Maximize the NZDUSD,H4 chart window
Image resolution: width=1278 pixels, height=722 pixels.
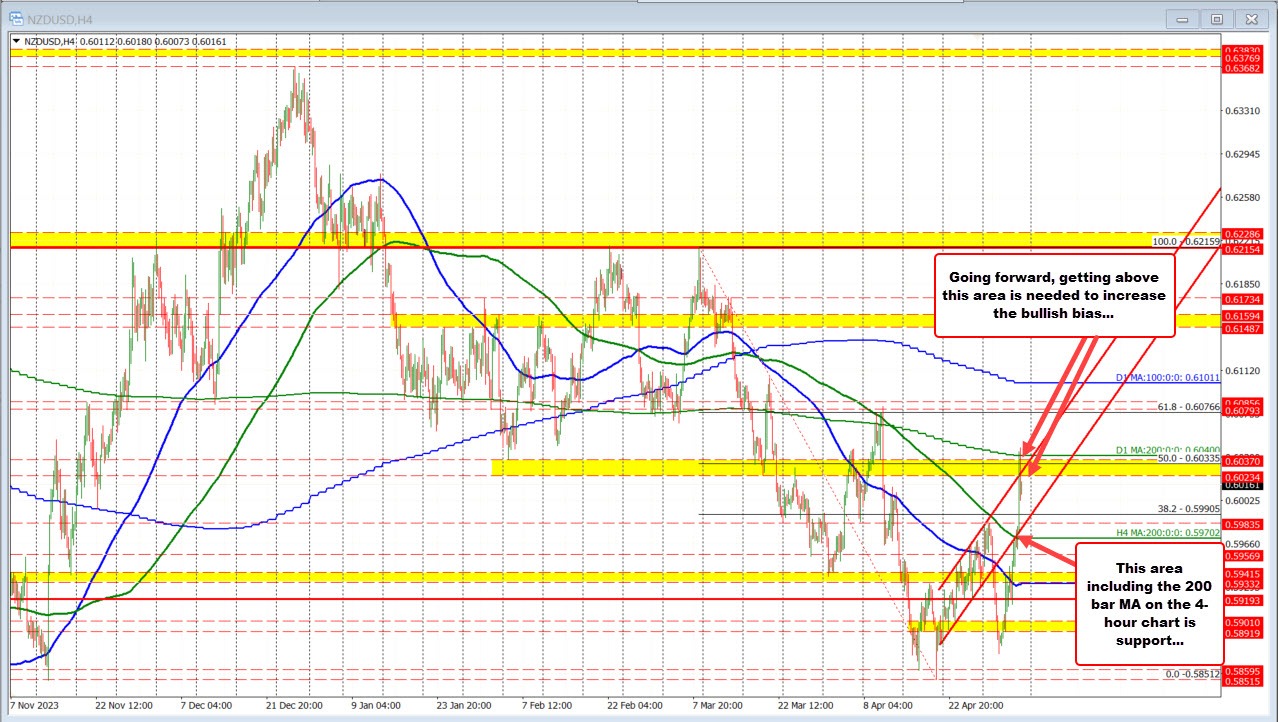(x=1216, y=18)
